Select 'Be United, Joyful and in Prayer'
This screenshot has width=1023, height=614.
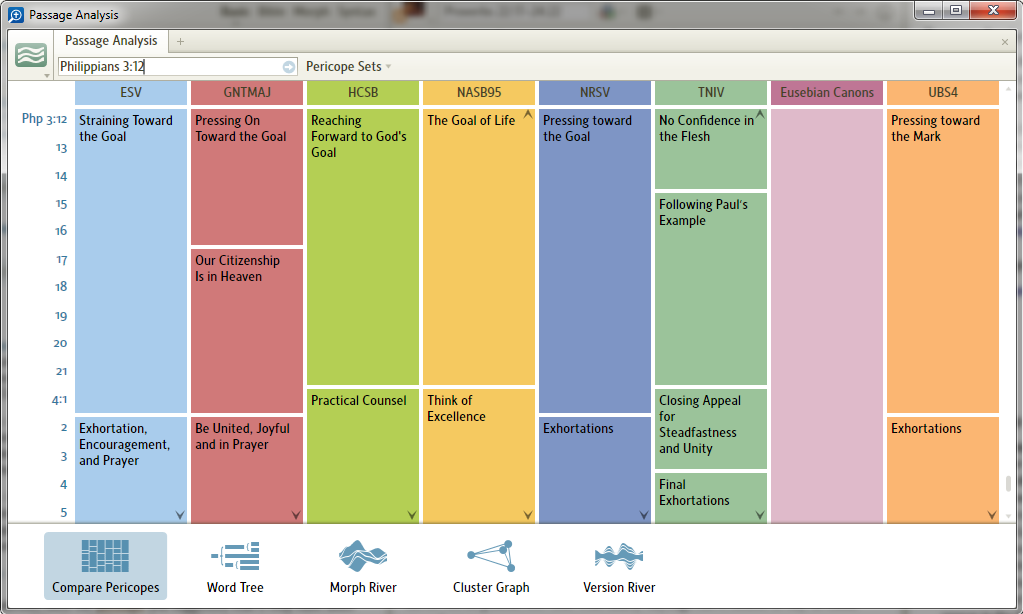(247, 470)
